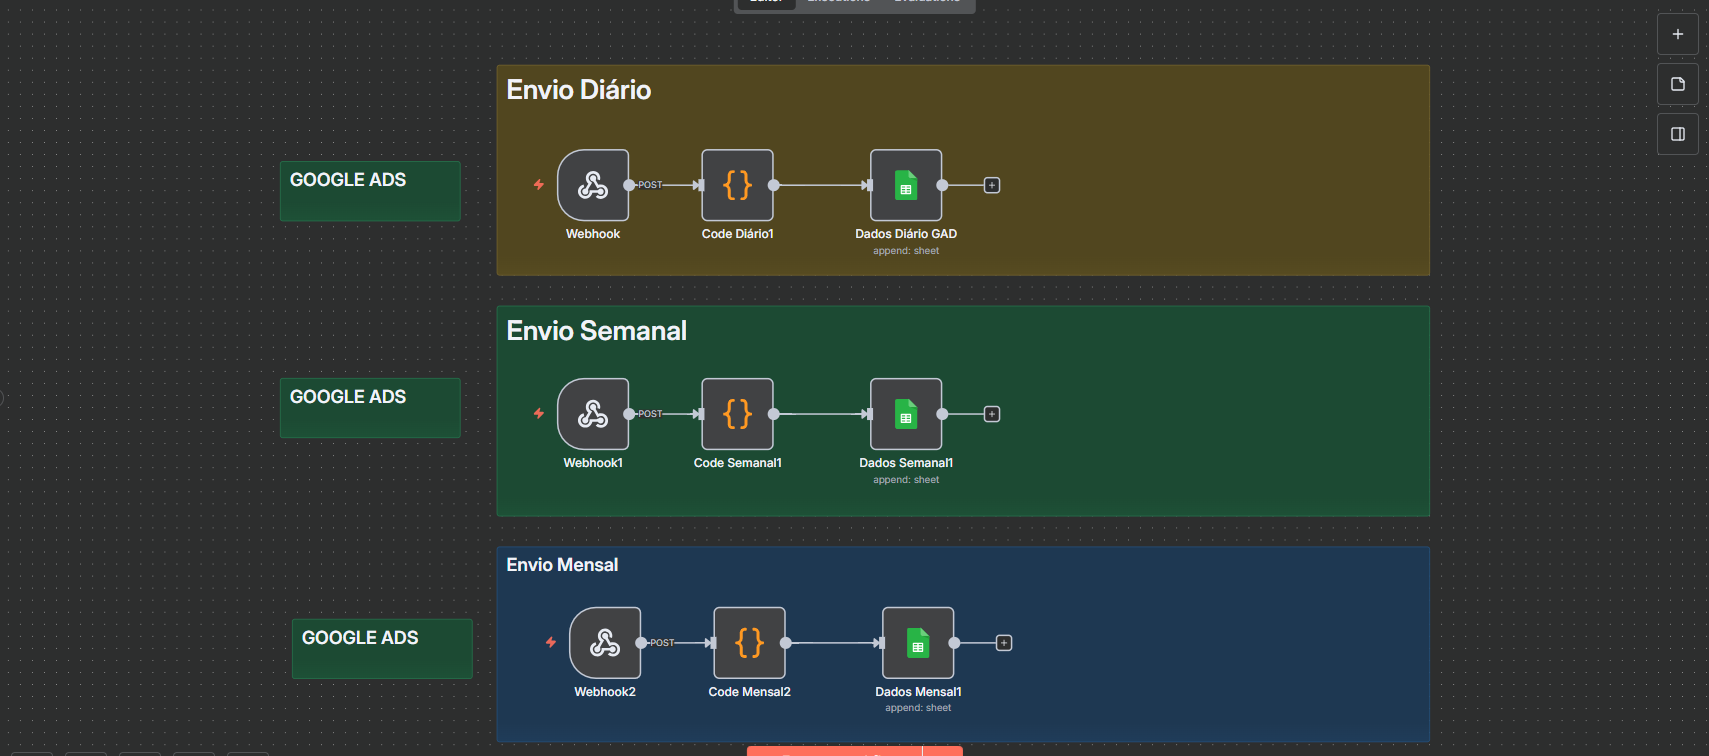Image resolution: width=1709 pixels, height=756 pixels.
Task: Click the GOOGLE ADS note beside Envio Mensal
Action: 381,648
